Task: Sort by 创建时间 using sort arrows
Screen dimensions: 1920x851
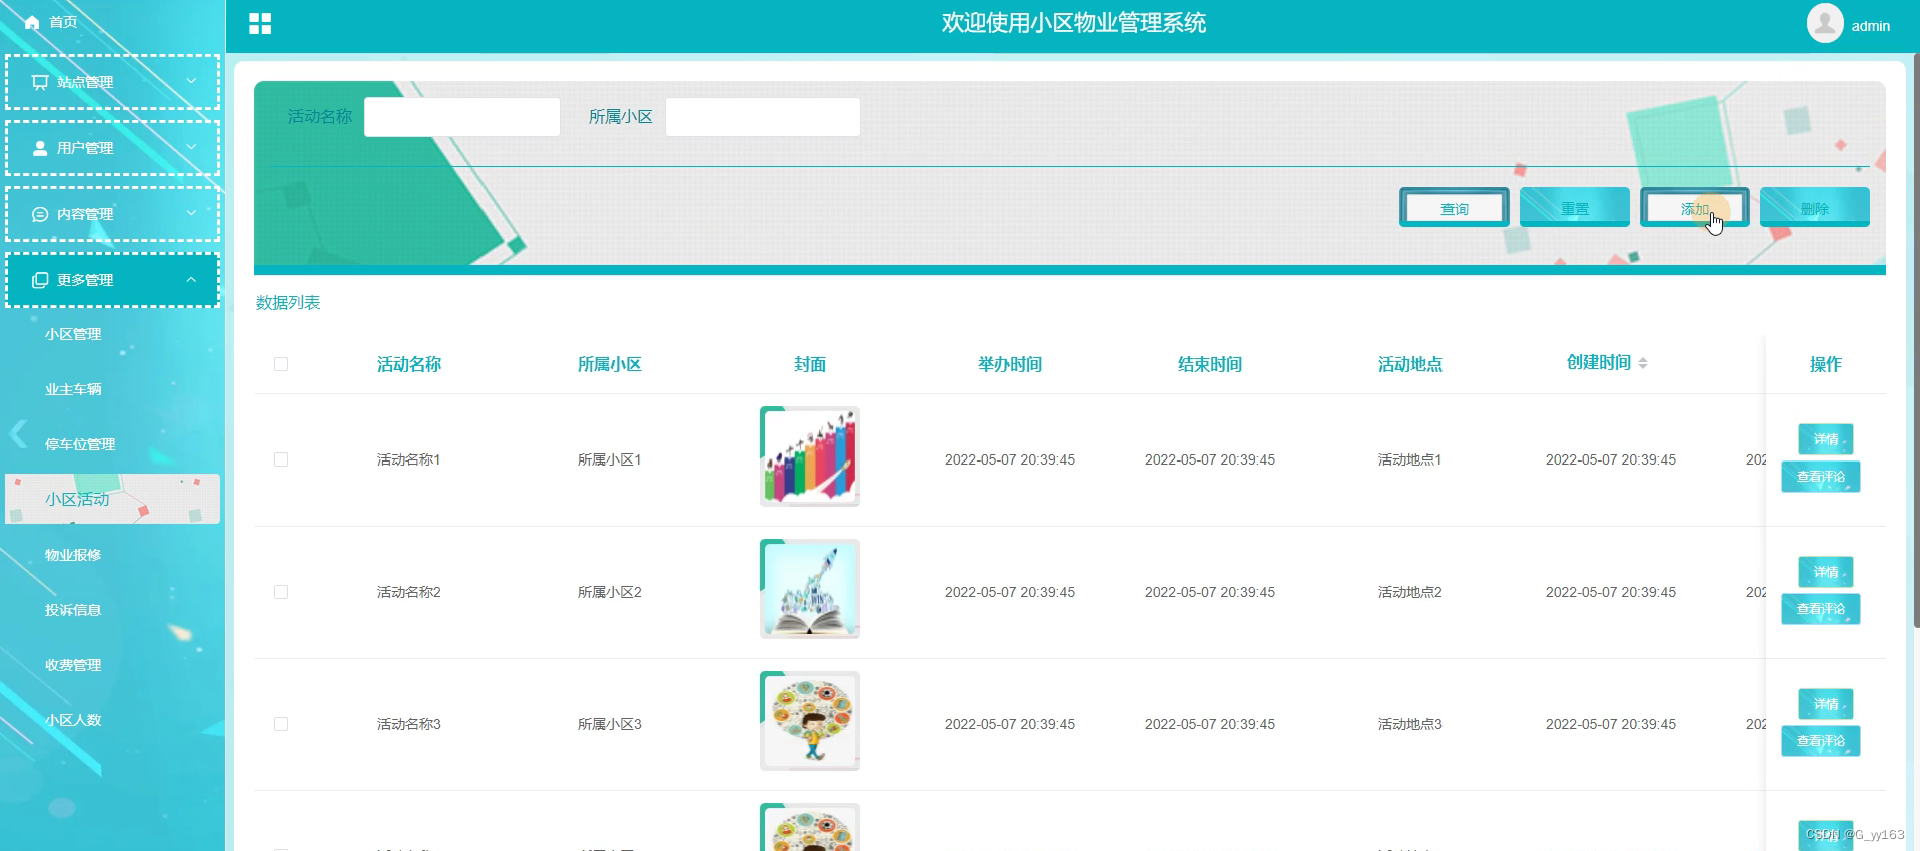Action: [1643, 363]
